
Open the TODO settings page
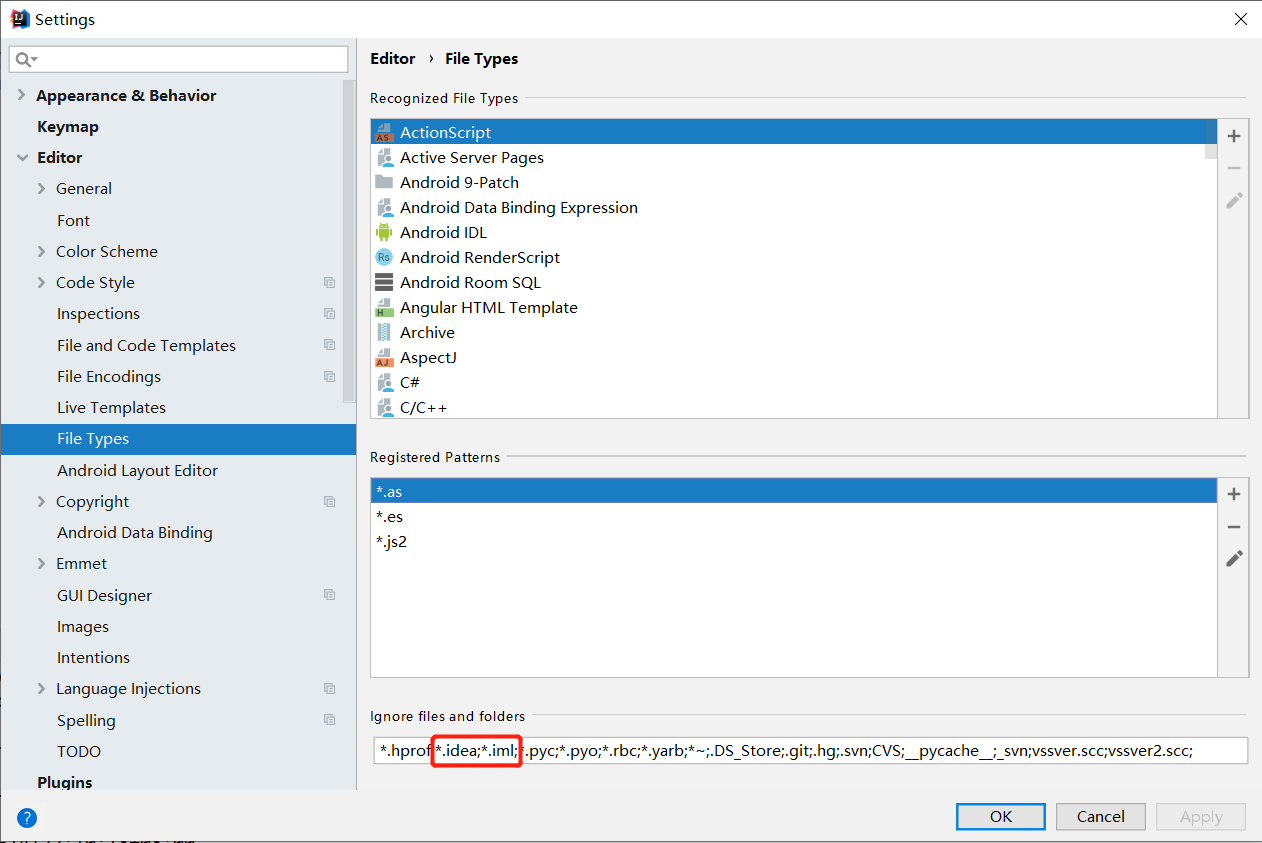pyautogui.click(x=79, y=752)
